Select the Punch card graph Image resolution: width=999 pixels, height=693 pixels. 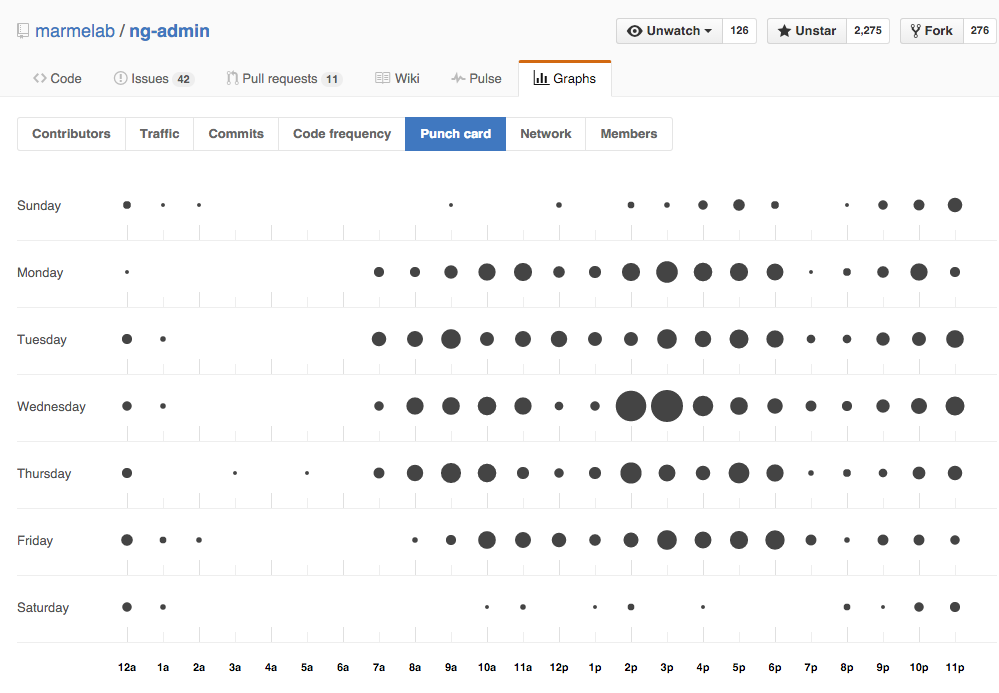click(x=456, y=134)
